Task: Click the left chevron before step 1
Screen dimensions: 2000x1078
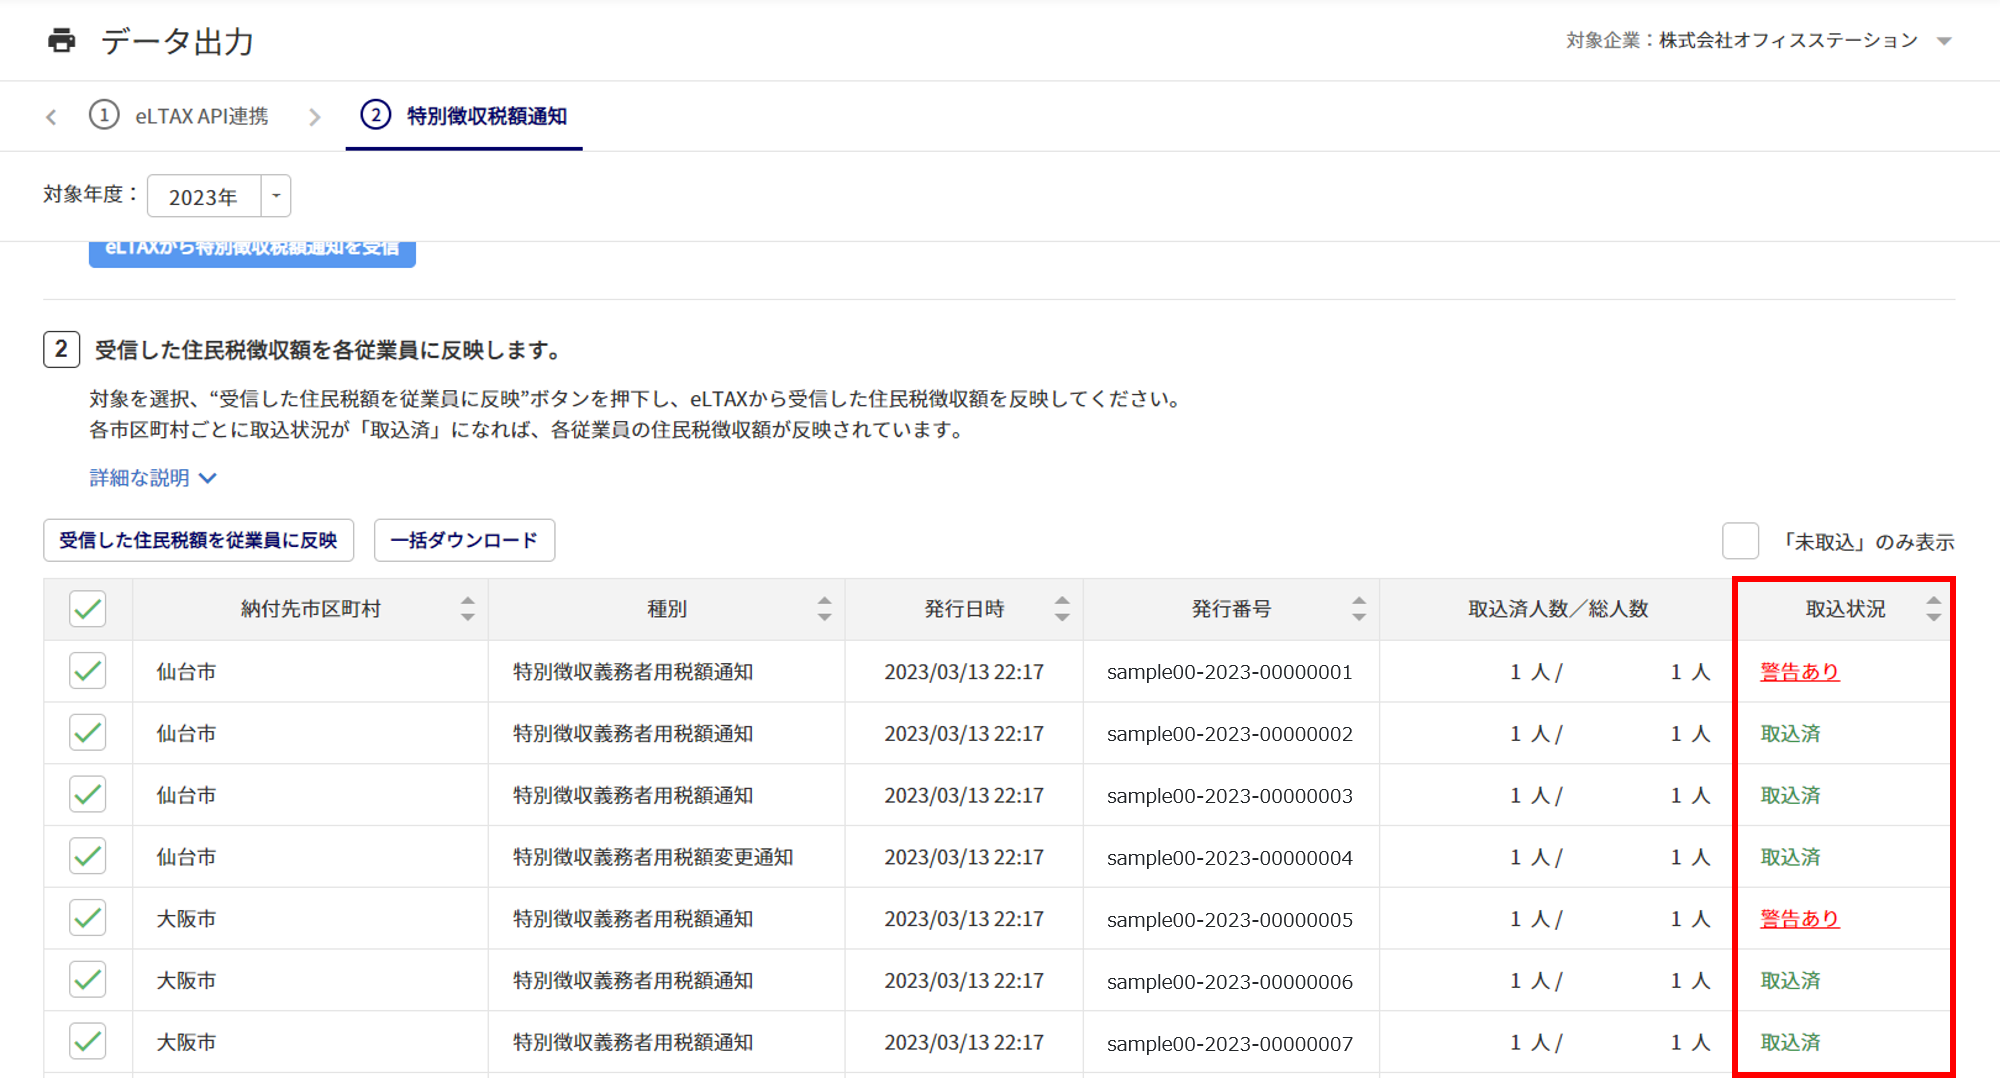Action: (x=51, y=117)
